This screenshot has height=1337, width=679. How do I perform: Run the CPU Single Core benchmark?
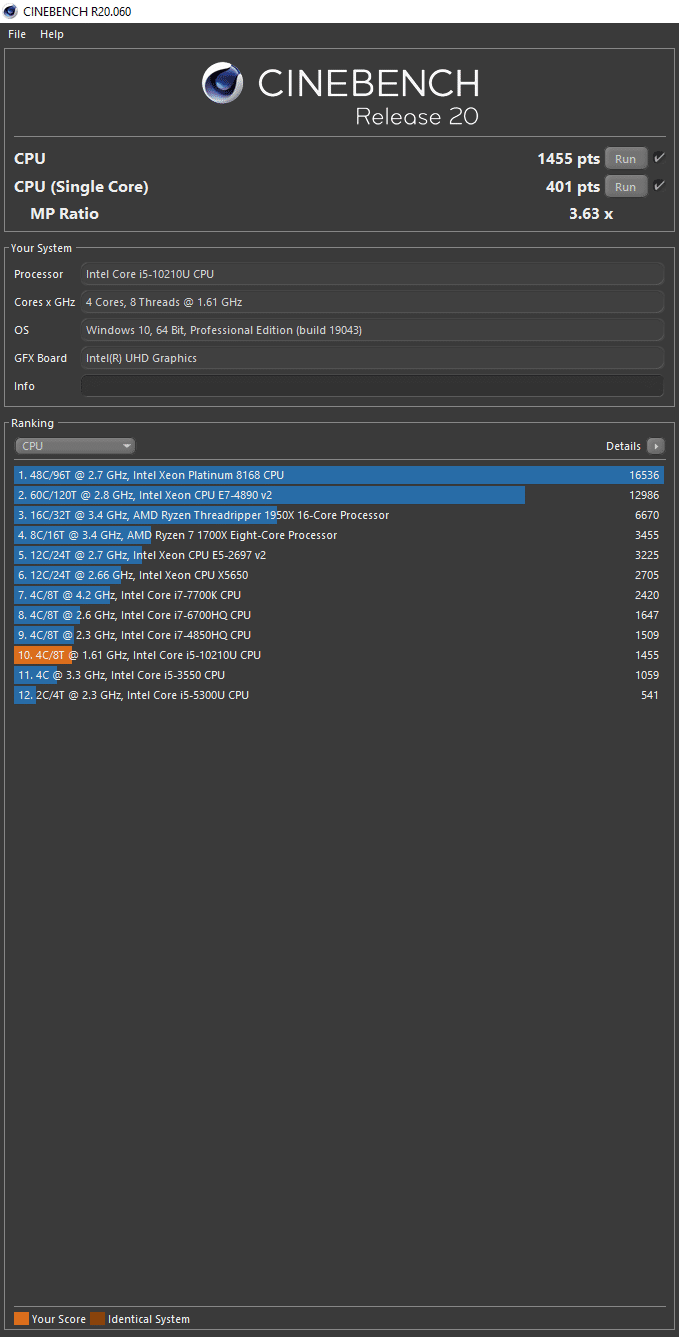(x=626, y=187)
